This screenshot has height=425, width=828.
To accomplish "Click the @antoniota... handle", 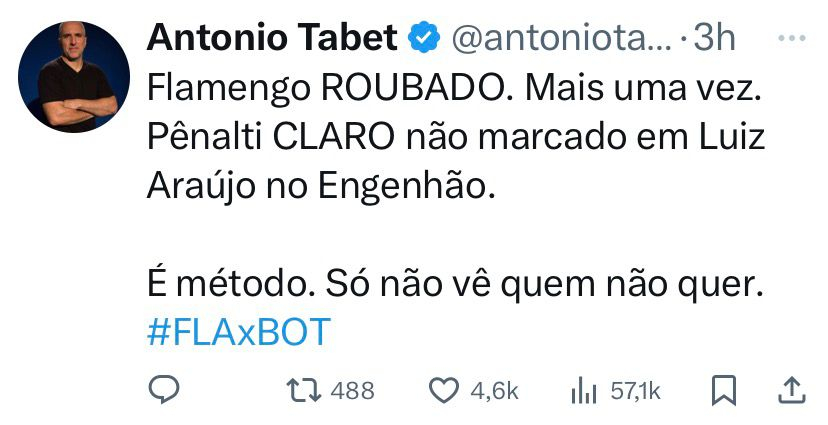I will pyautogui.click(x=561, y=39).
